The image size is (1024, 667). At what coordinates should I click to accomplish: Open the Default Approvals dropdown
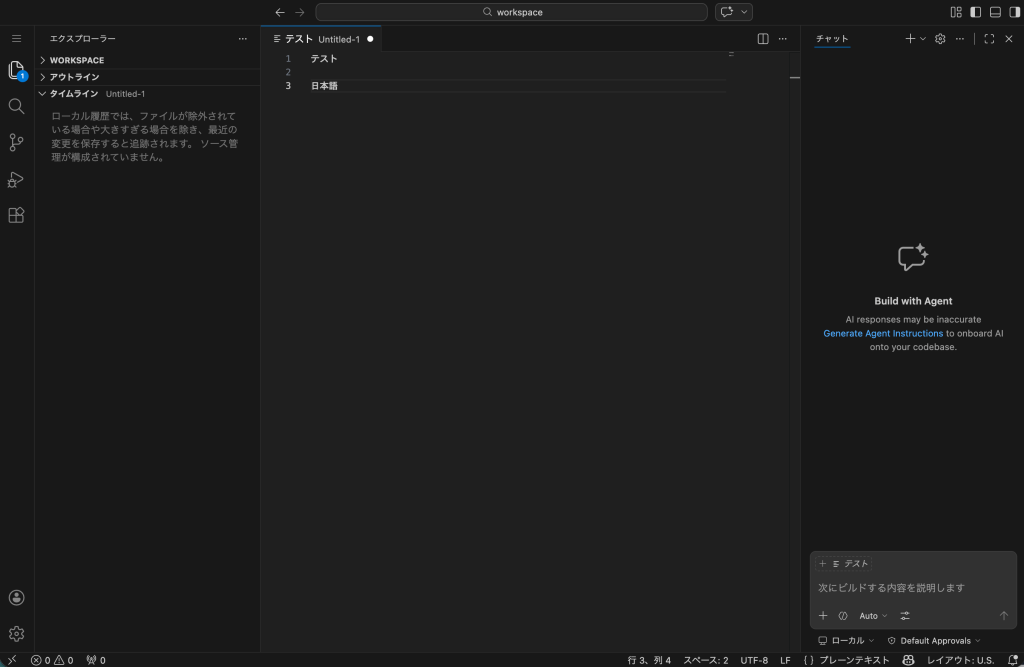935,640
